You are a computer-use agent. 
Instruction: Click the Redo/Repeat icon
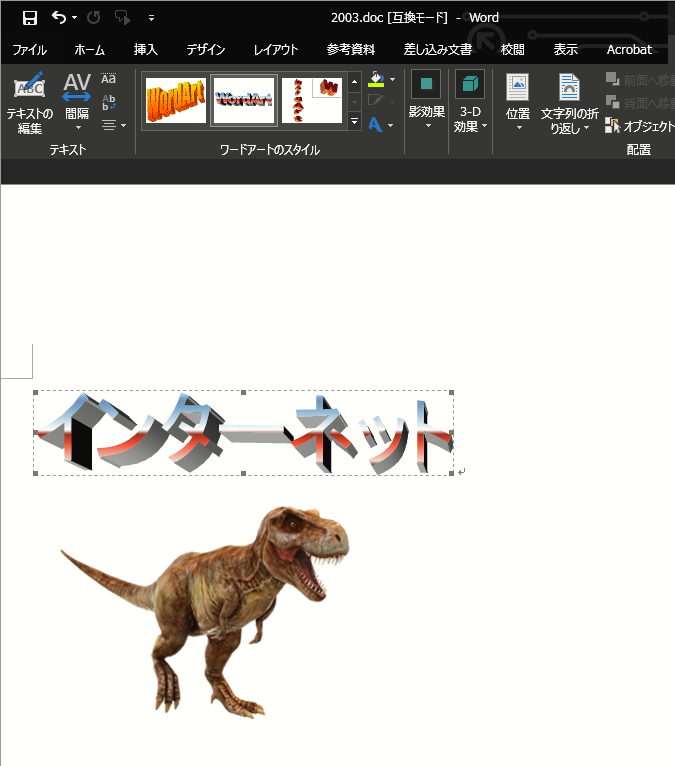coord(93,18)
